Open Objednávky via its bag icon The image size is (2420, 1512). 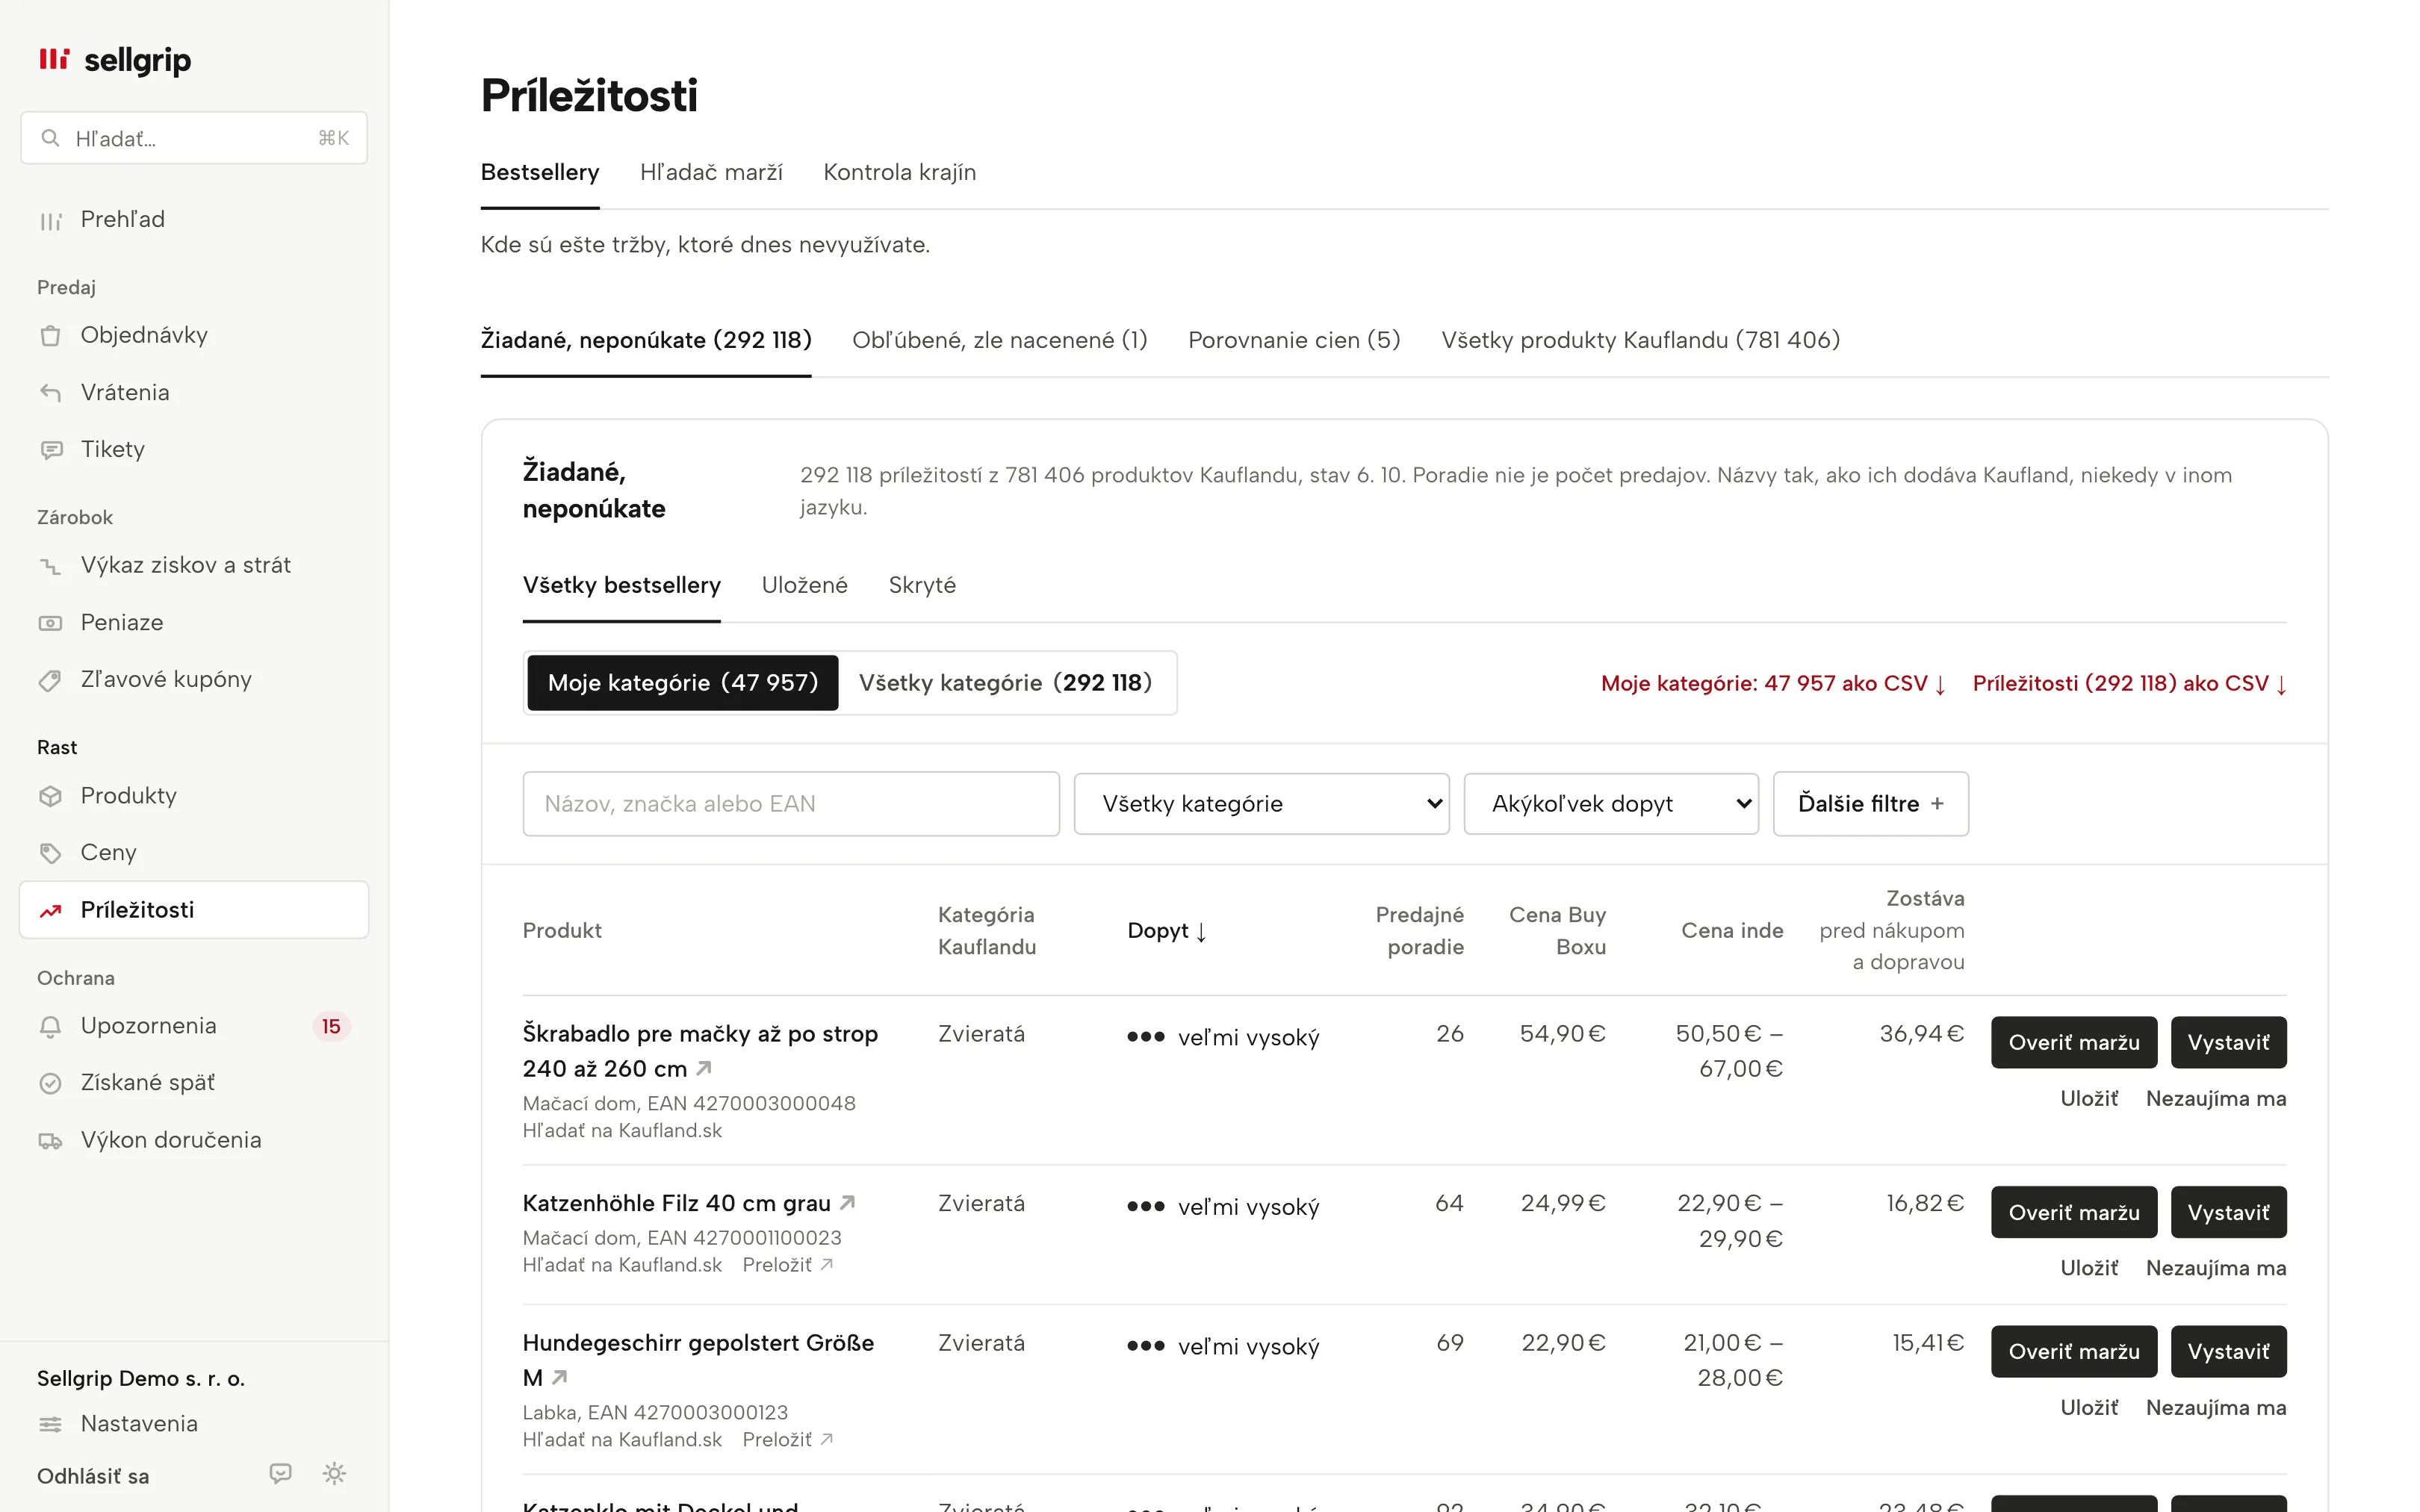50,336
